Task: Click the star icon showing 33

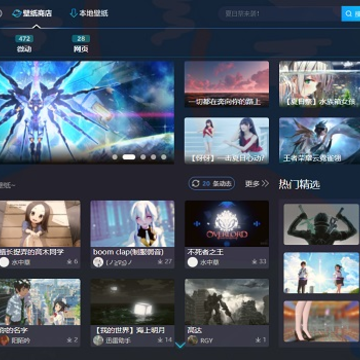Action: click(255, 262)
